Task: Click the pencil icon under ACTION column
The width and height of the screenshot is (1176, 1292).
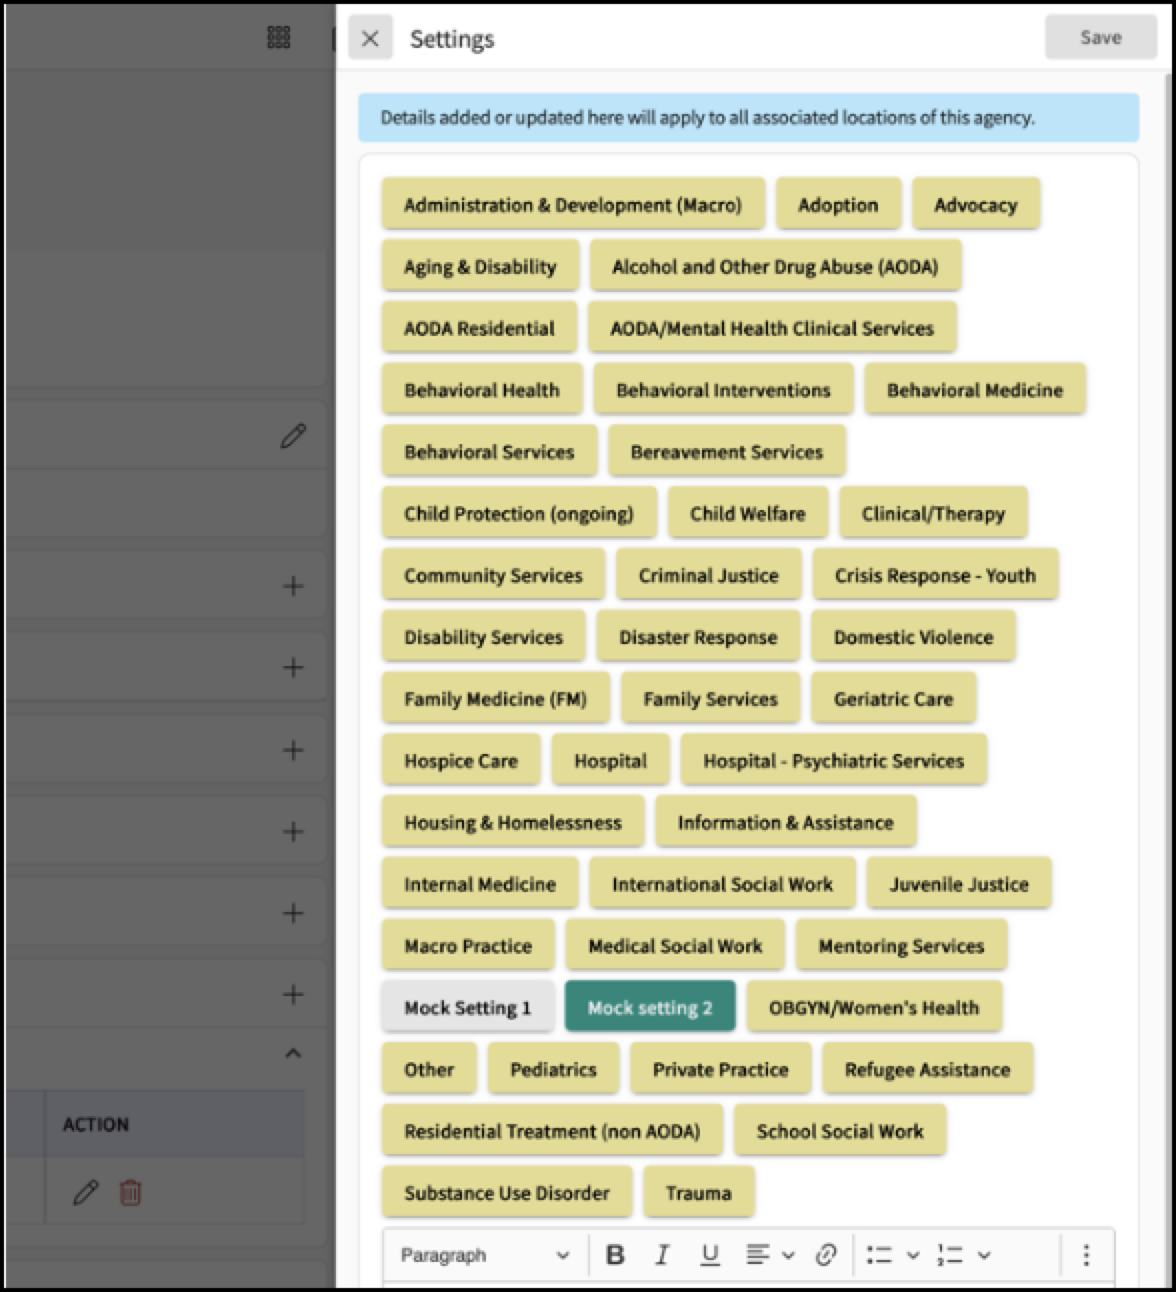Action: coord(86,1192)
